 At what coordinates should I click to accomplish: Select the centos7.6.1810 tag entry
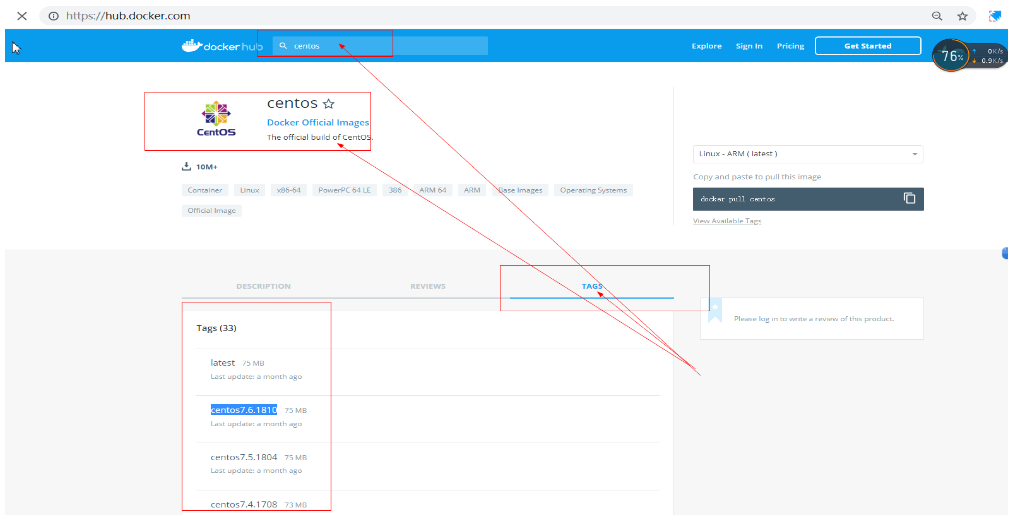pyautogui.click(x=244, y=410)
